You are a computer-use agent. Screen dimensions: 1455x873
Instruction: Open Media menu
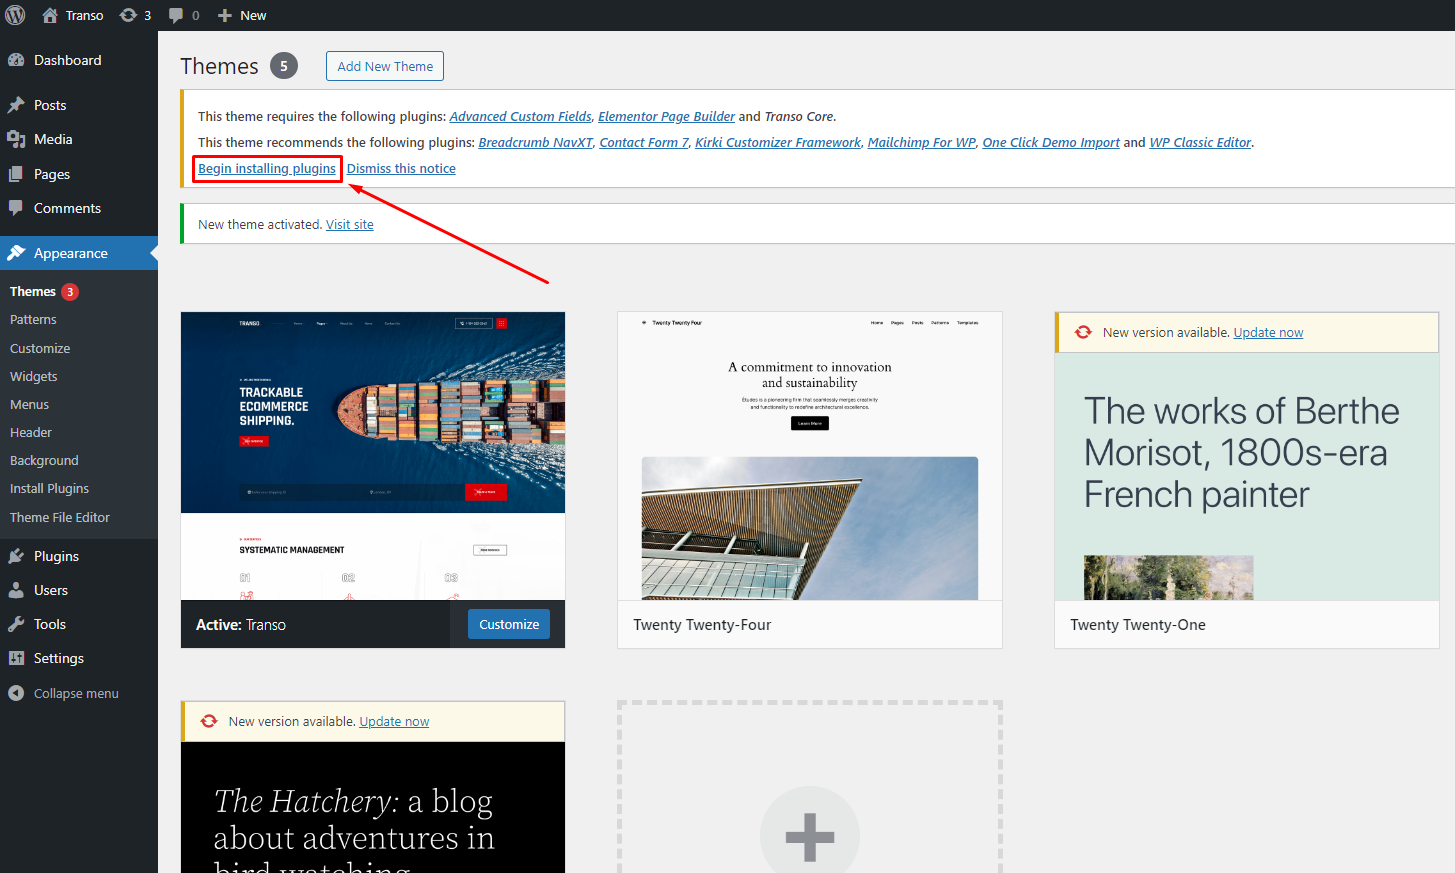(53, 139)
